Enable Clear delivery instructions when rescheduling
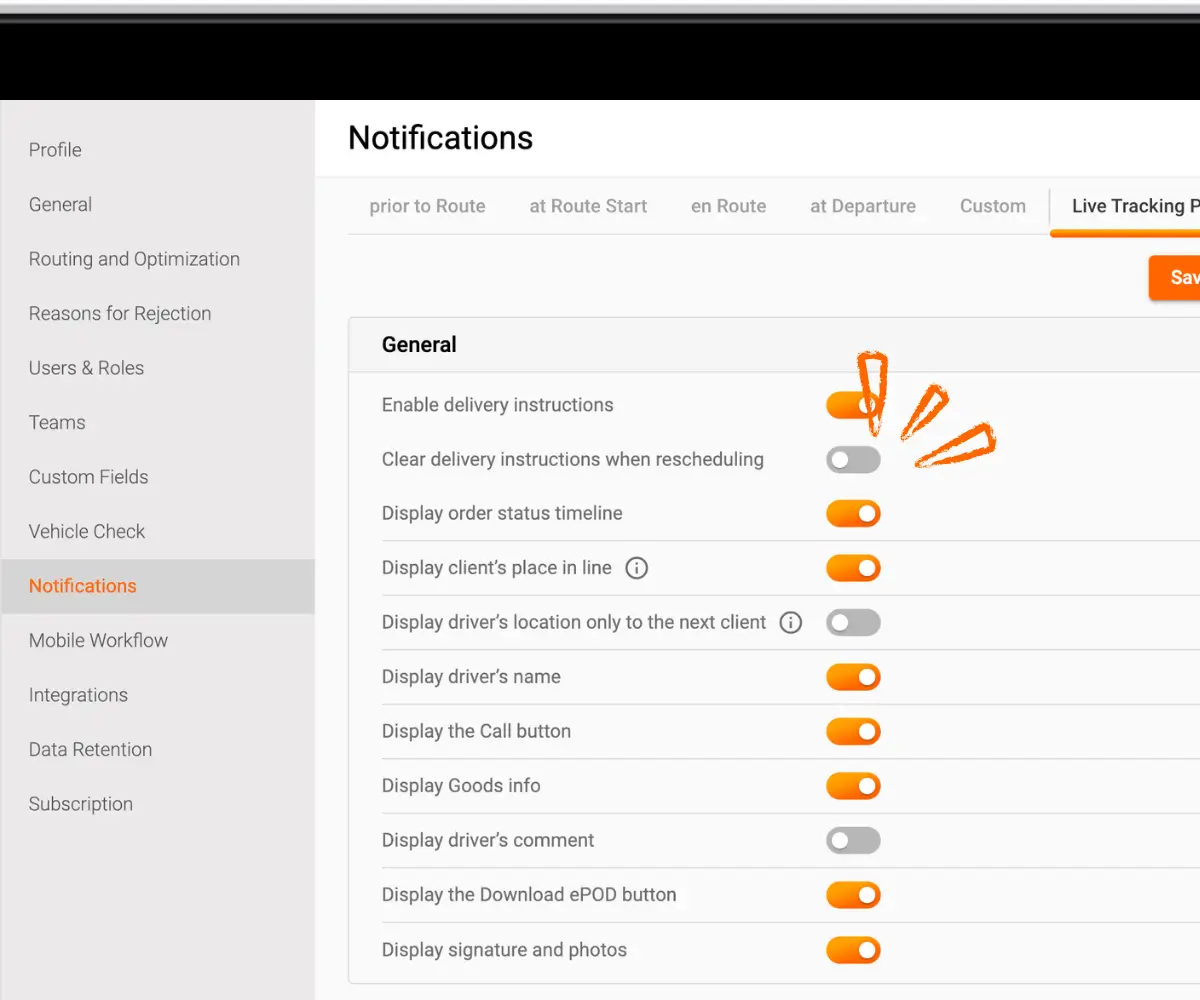 point(853,460)
